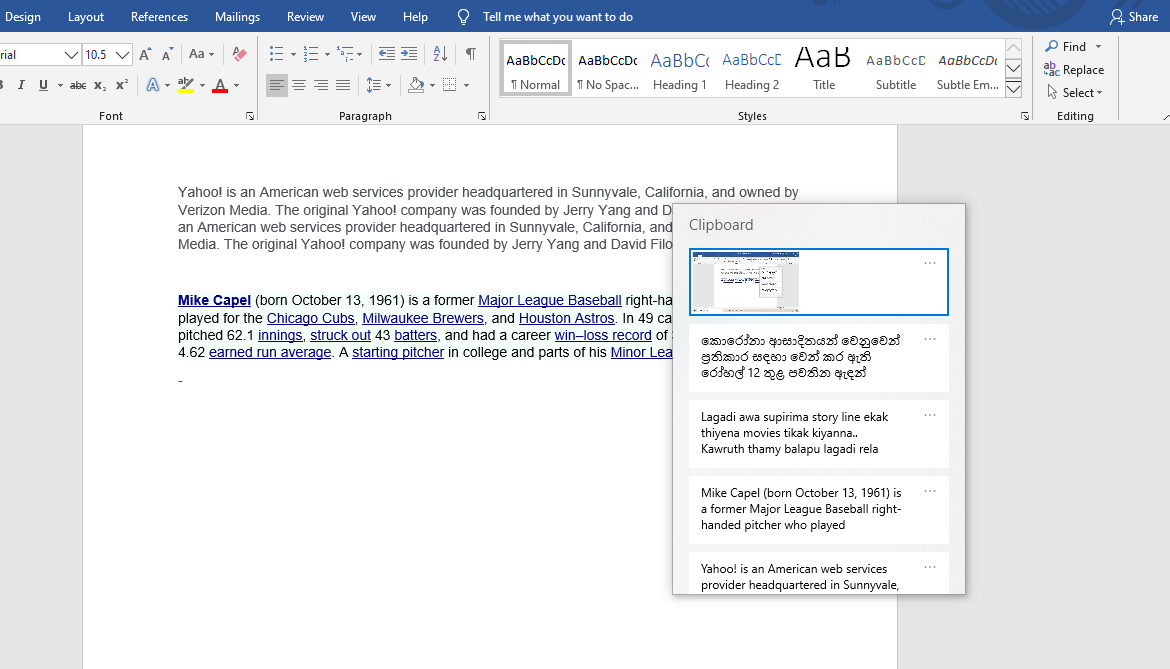The width and height of the screenshot is (1170, 669).
Task: Apply strikethrough to text
Action: tap(78, 85)
